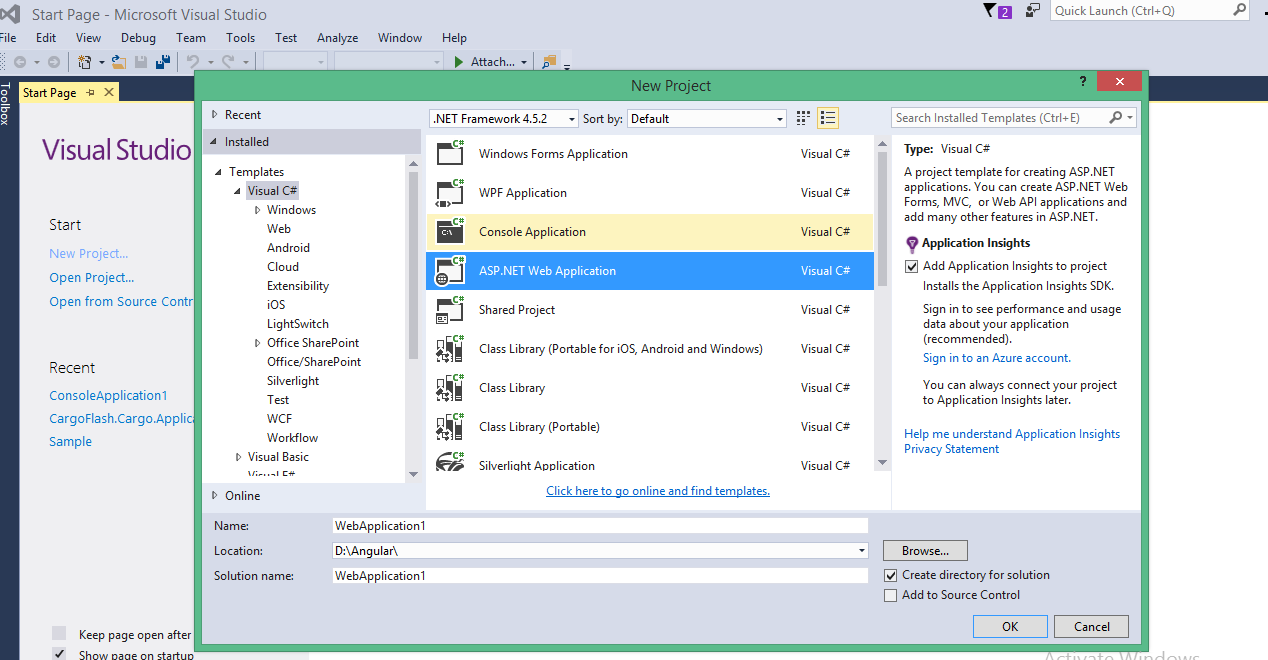The width and height of the screenshot is (1268, 660).
Task: Click the Navigate Forward toolbar icon
Action: point(54,62)
